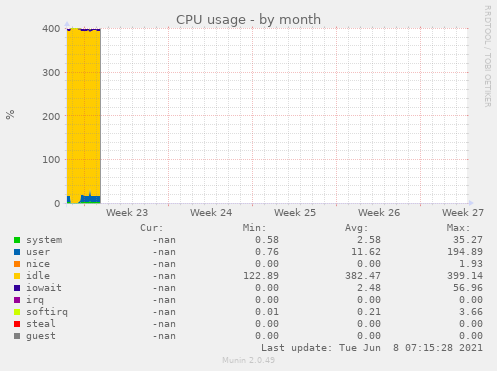Click the Week 23 axis label

pos(127,213)
